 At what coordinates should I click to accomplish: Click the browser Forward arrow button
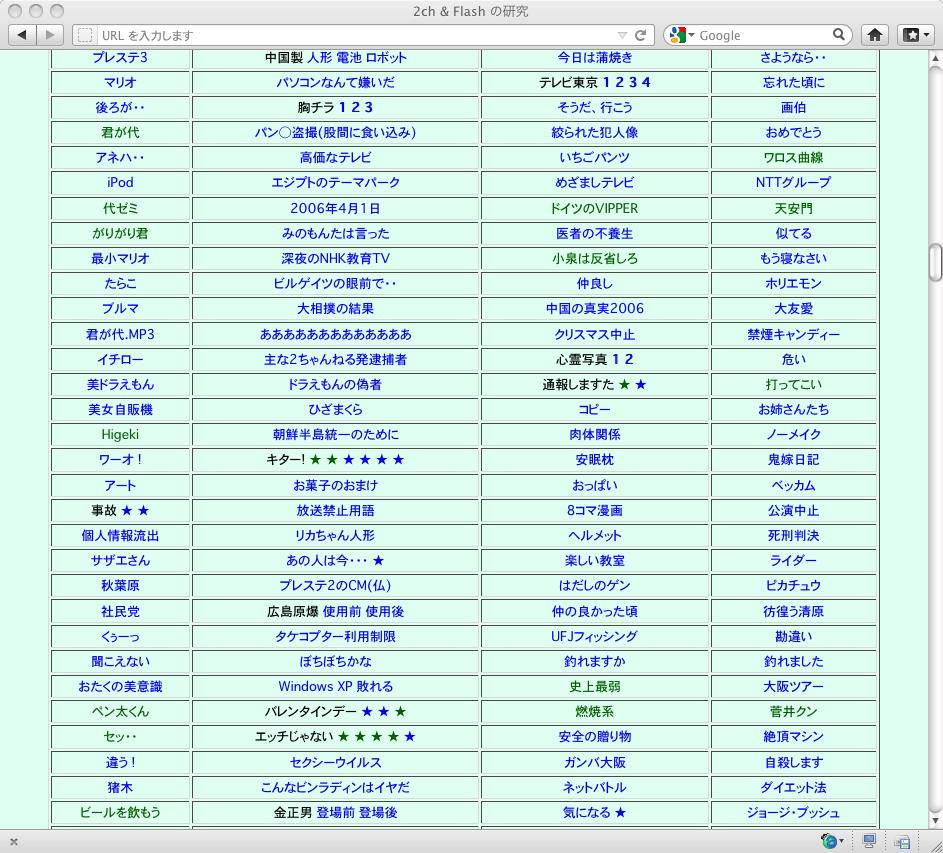click(x=50, y=35)
